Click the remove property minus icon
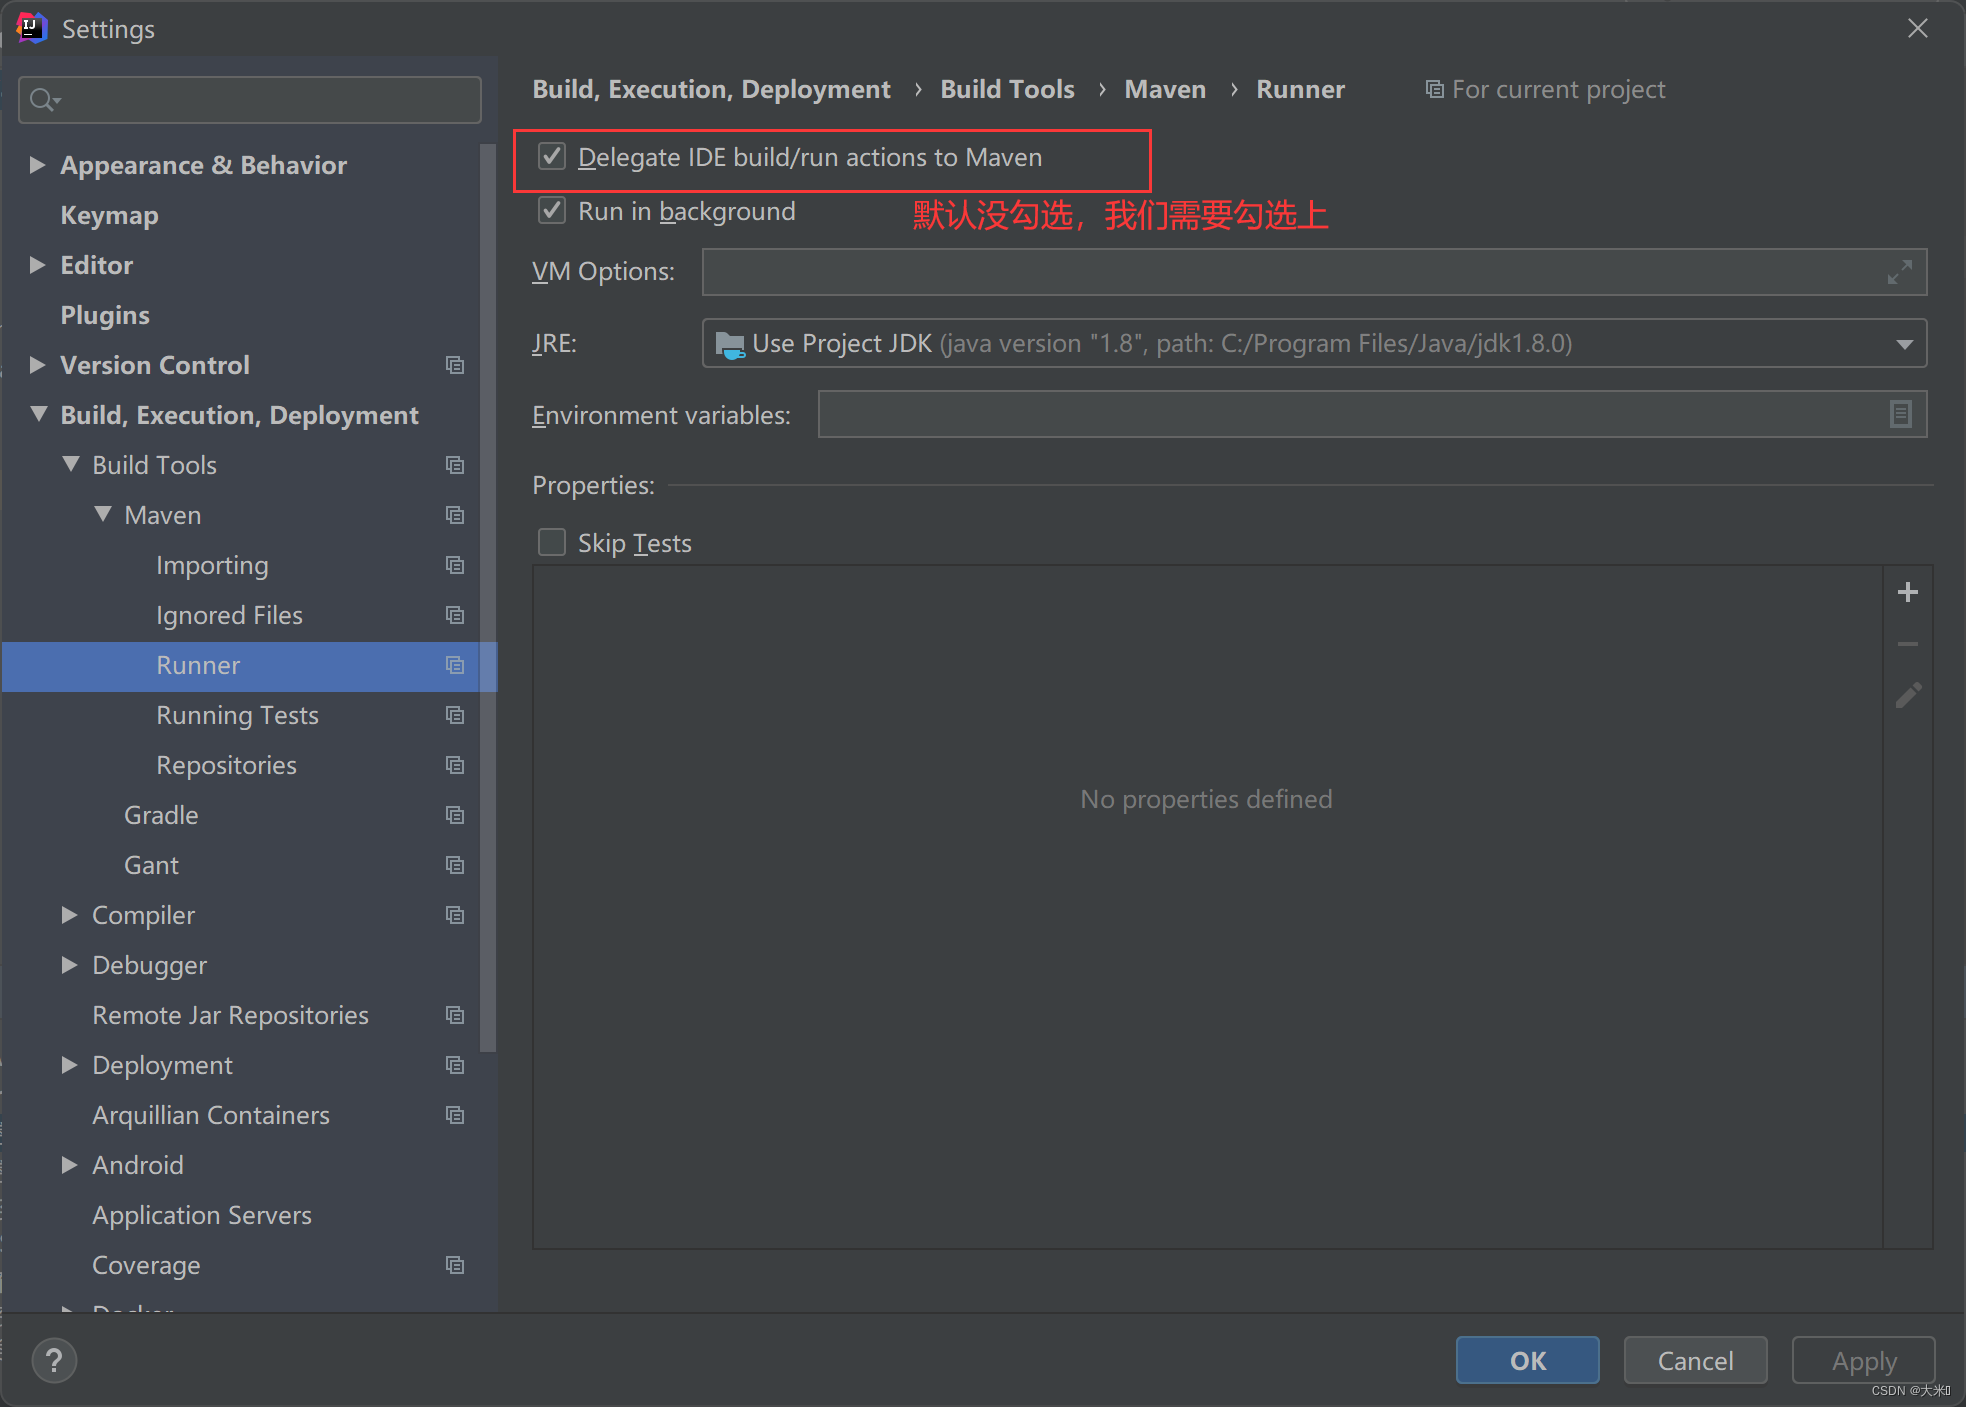Viewport: 1966px width, 1407px height. click(x=1908, y=643)
